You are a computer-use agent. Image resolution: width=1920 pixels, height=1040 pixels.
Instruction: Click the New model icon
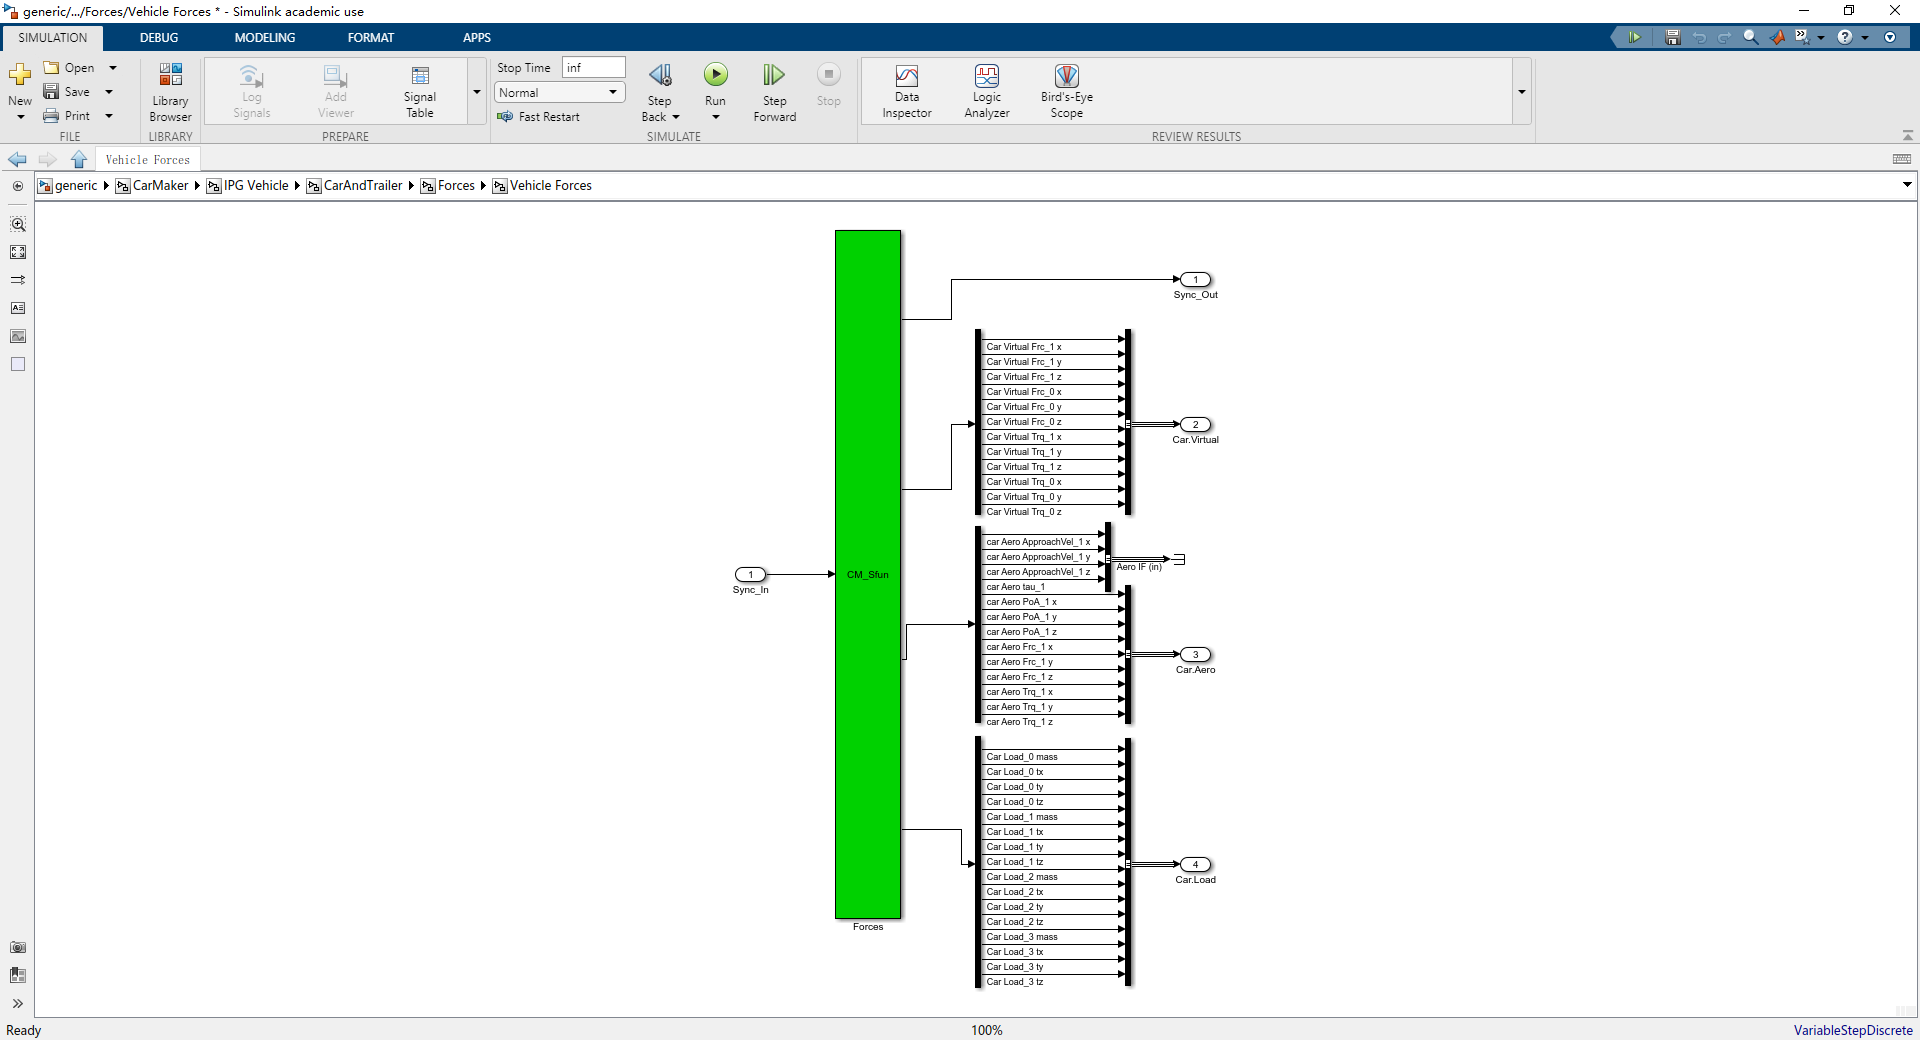(19, 76)
